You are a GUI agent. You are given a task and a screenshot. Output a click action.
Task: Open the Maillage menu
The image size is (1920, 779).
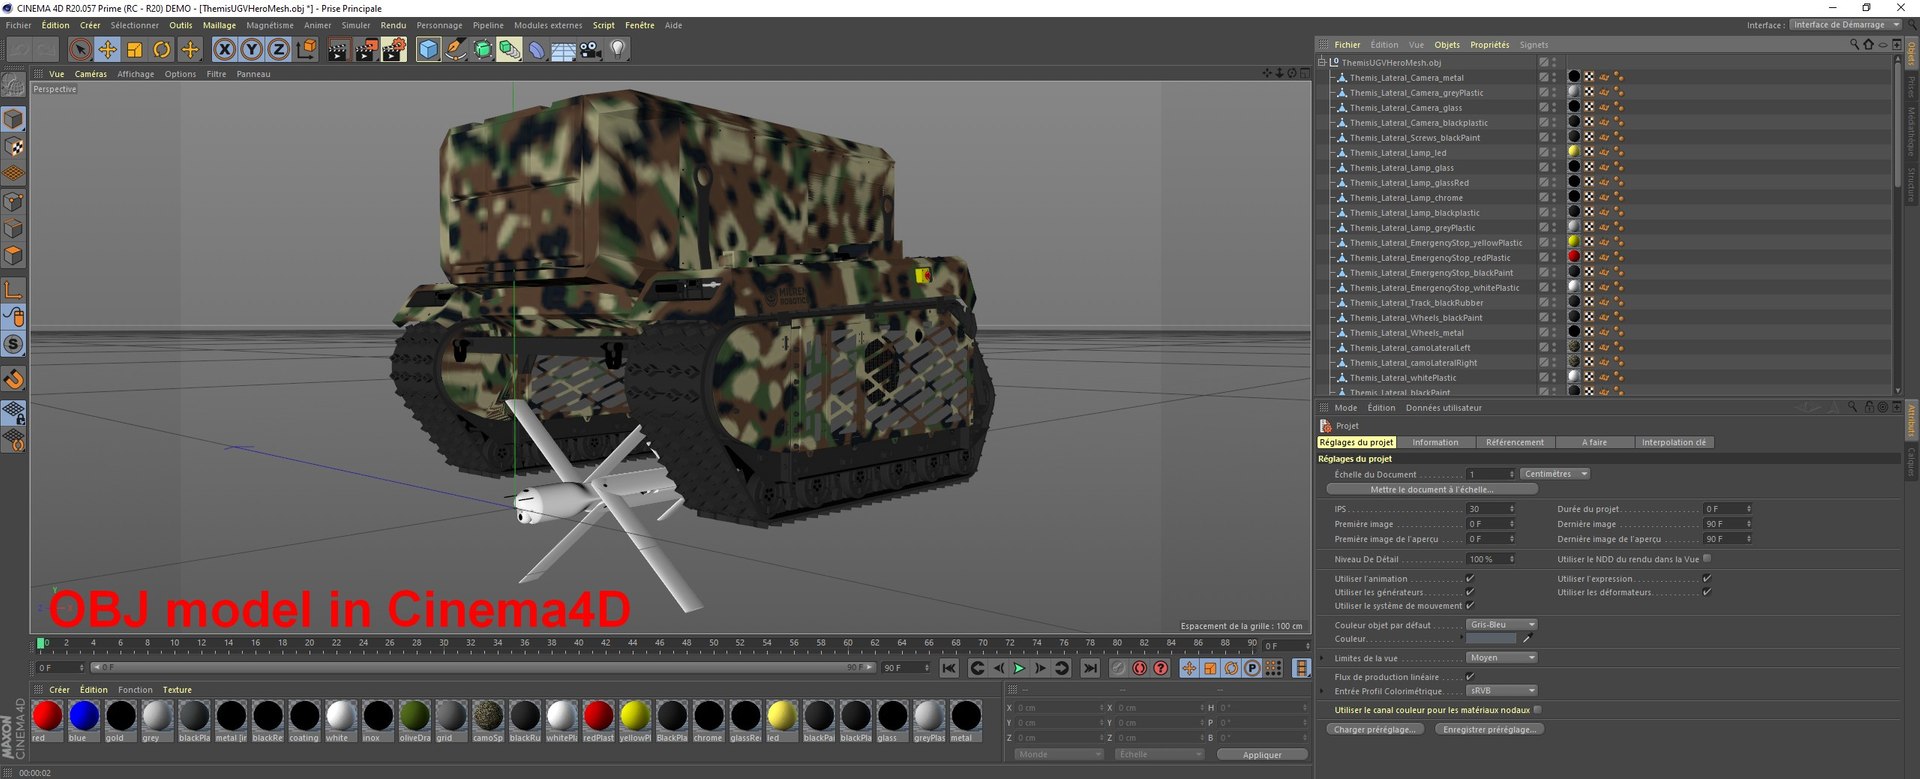[219, 25]
